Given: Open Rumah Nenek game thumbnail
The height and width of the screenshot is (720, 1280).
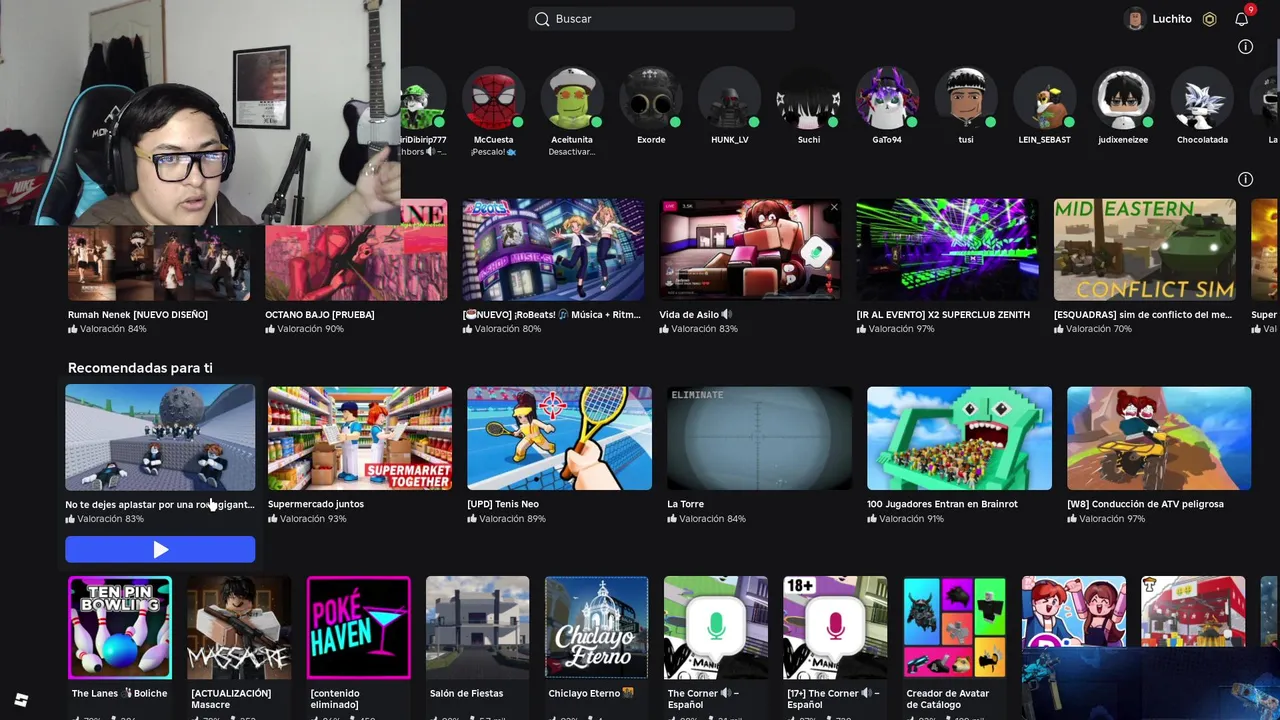Looking at the screenshot, I should click(159, 262).
